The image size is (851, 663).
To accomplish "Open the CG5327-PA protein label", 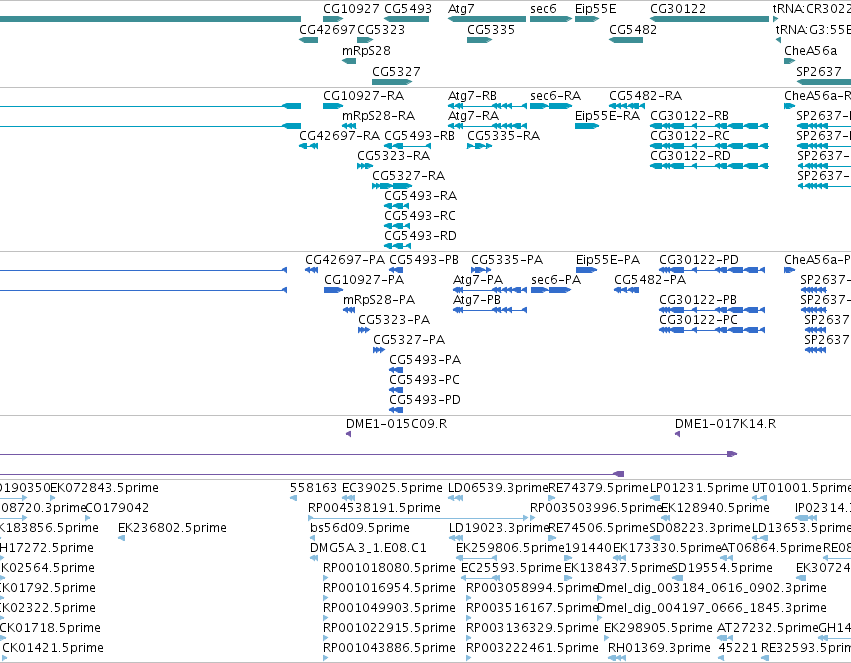I will coord(409,340).
